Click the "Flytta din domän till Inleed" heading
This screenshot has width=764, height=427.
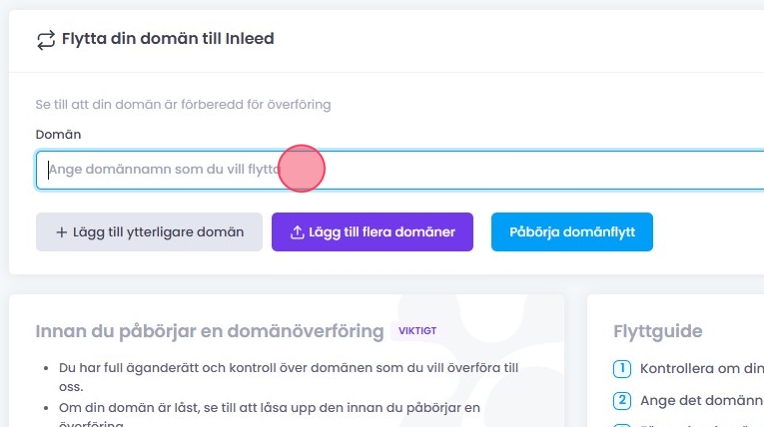168,40
